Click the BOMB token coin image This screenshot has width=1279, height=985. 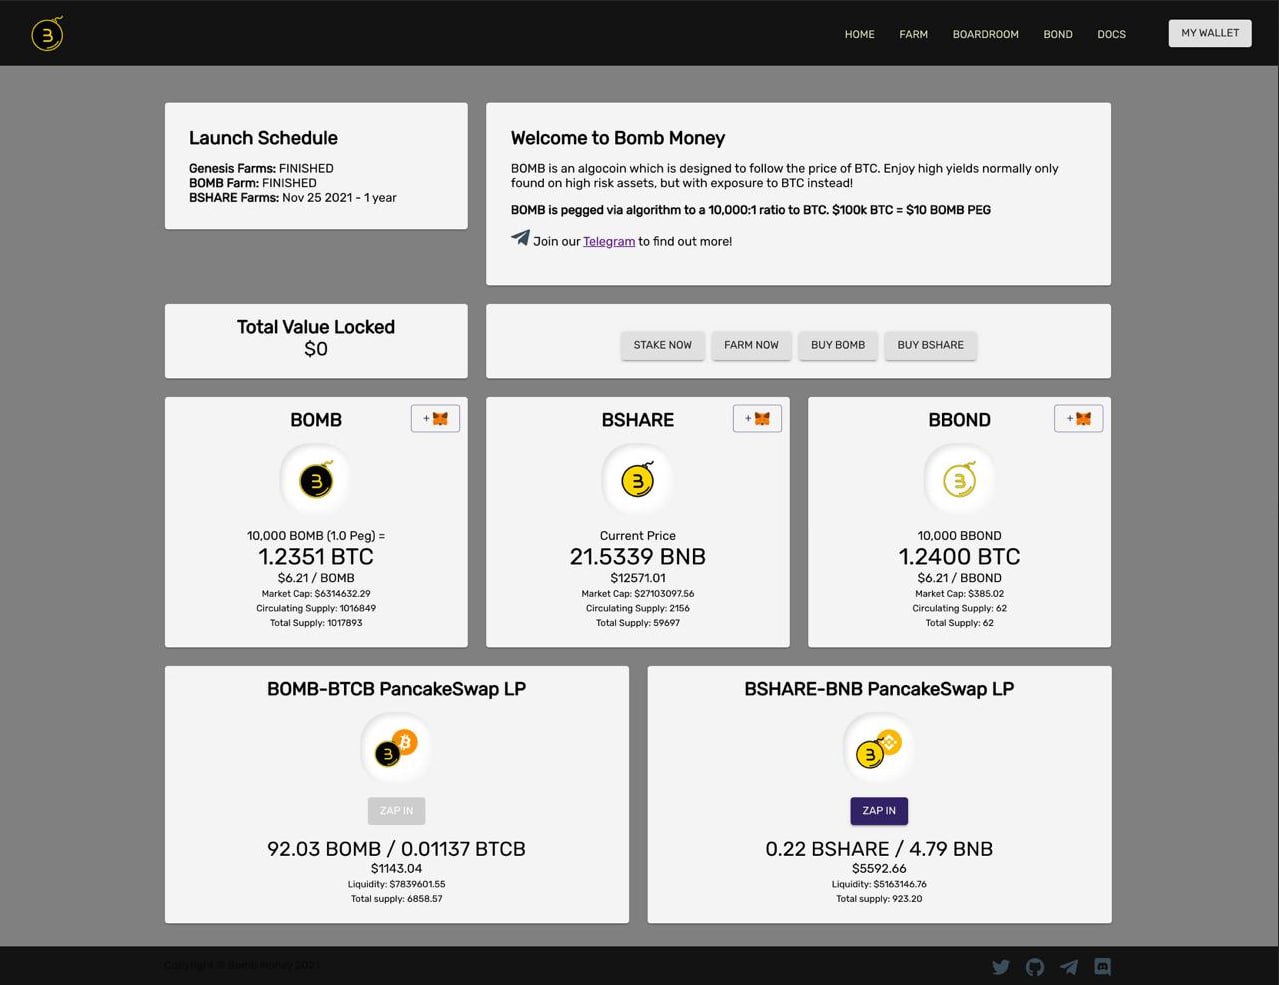[316, 481]
